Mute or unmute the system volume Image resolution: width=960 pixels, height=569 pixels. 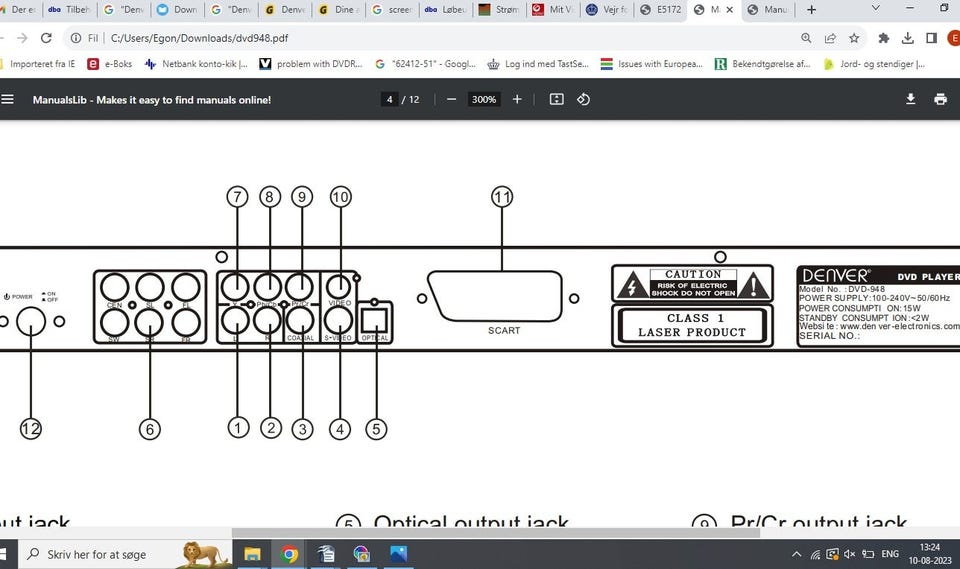[849, 554]
